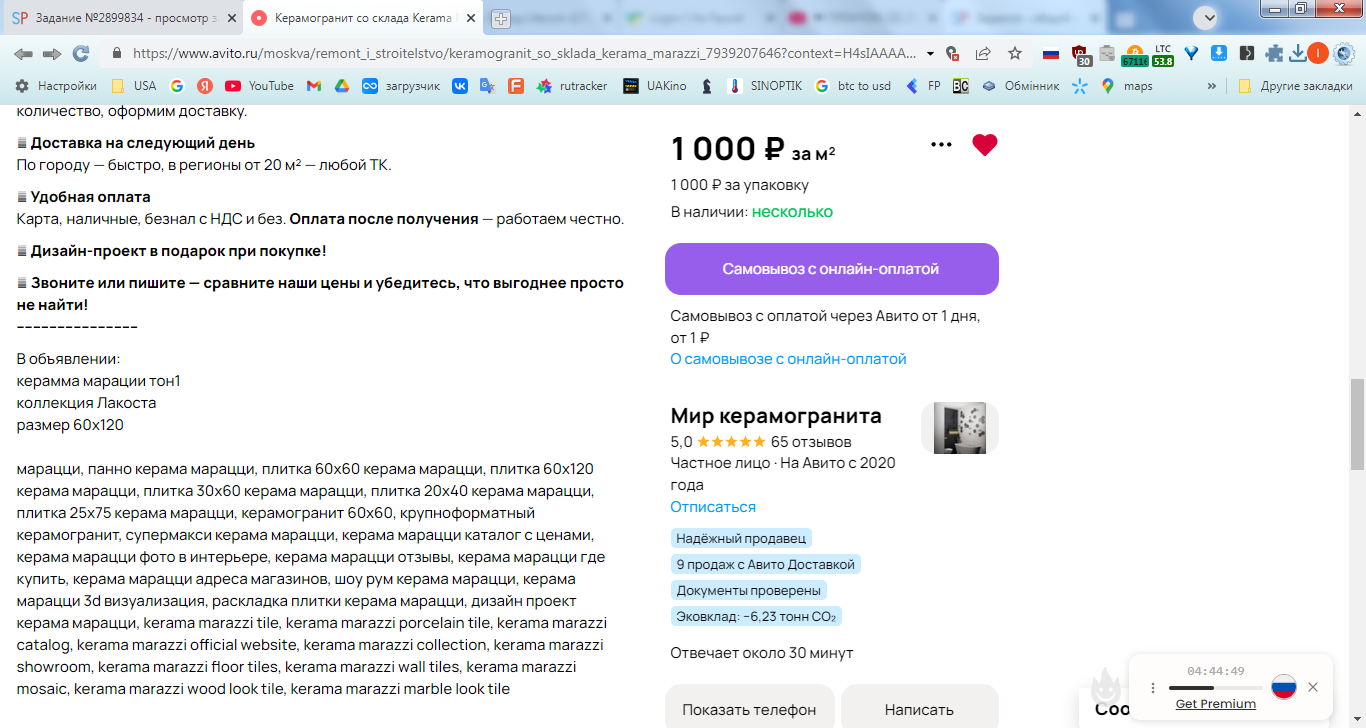Click the Показать телефон button
This screenshot has height=728, width=1366.
749,708
